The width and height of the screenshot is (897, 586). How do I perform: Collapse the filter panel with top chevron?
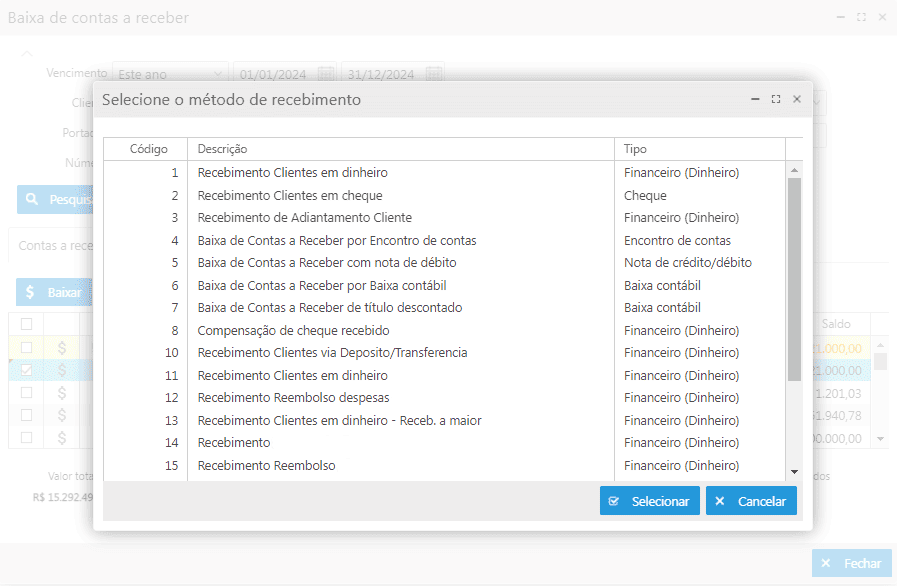[x=27, y=53]
